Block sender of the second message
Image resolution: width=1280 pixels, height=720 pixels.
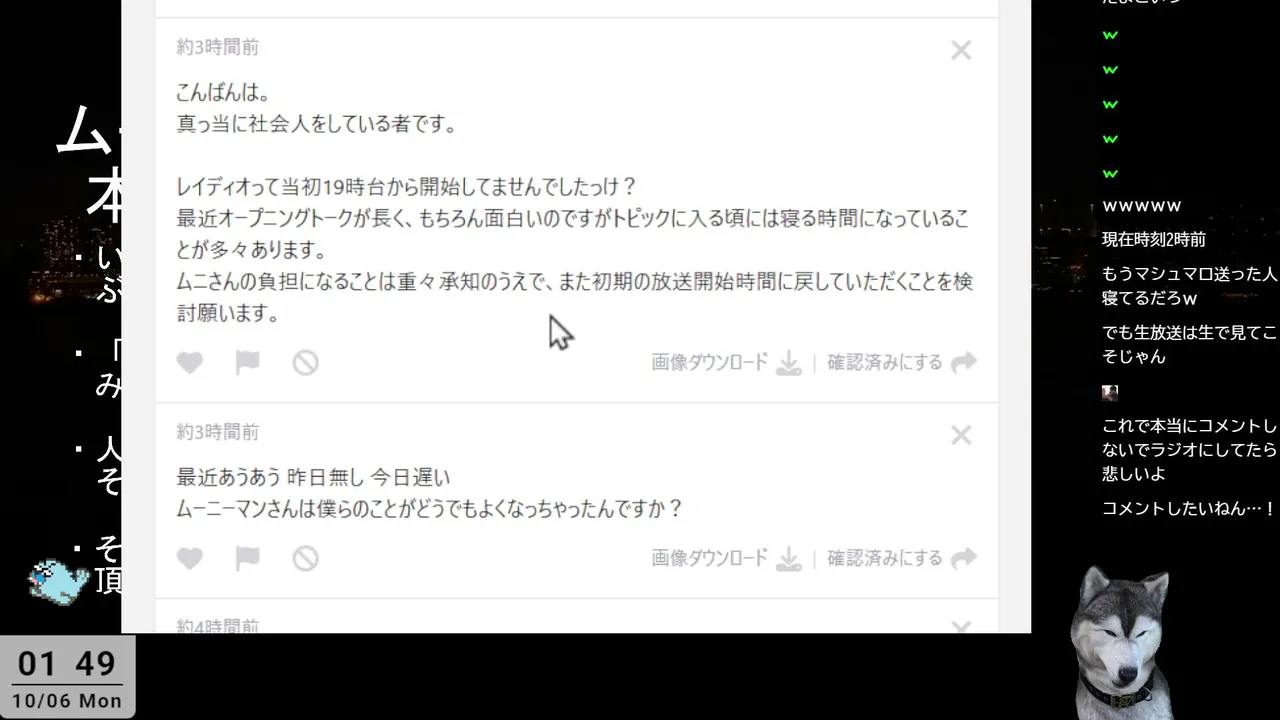[305, 558]
